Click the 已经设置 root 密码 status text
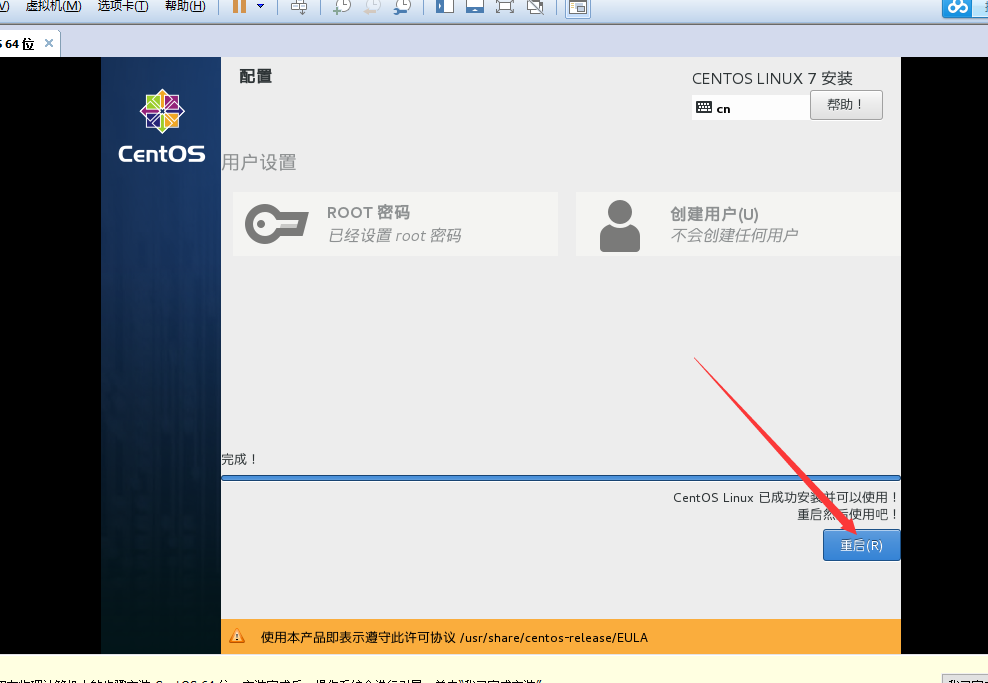The height and width of the screenshot is (683, 988). point(394,236)
